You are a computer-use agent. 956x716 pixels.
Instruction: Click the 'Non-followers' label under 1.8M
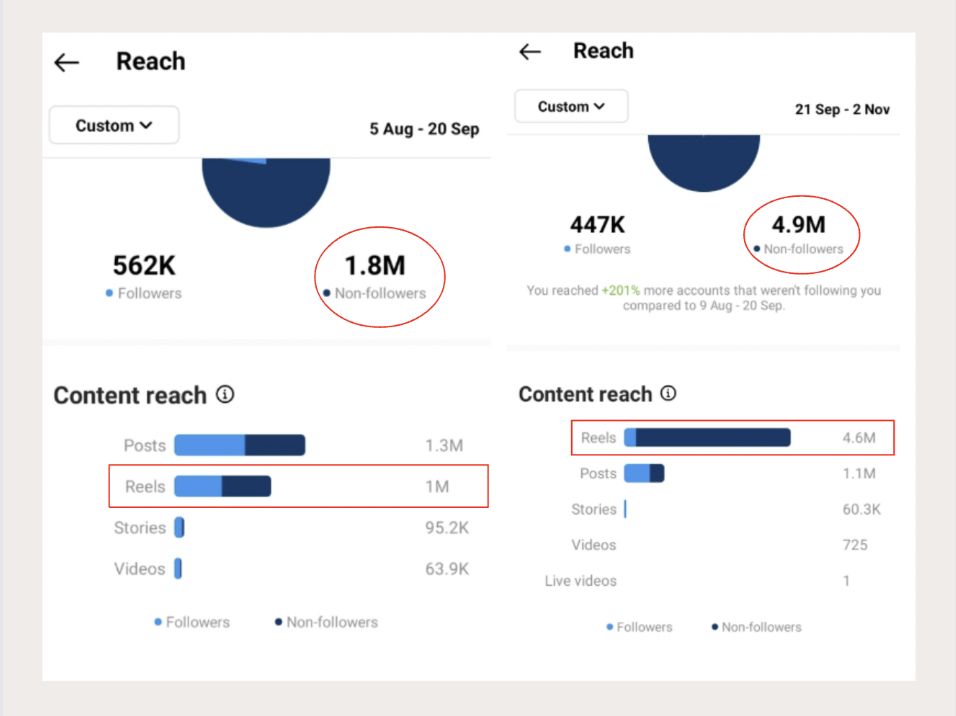click(x=374, y=293)
